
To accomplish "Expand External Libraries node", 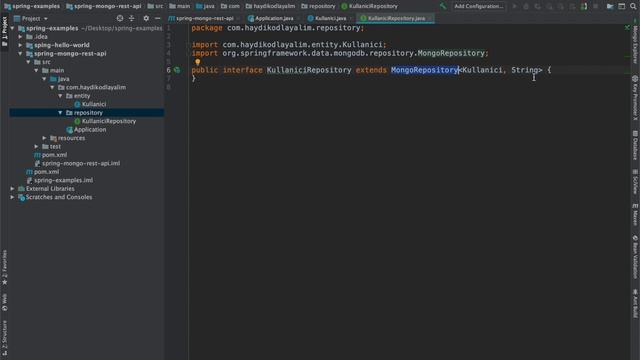I will pyautogui.click(x=13, y=189).
